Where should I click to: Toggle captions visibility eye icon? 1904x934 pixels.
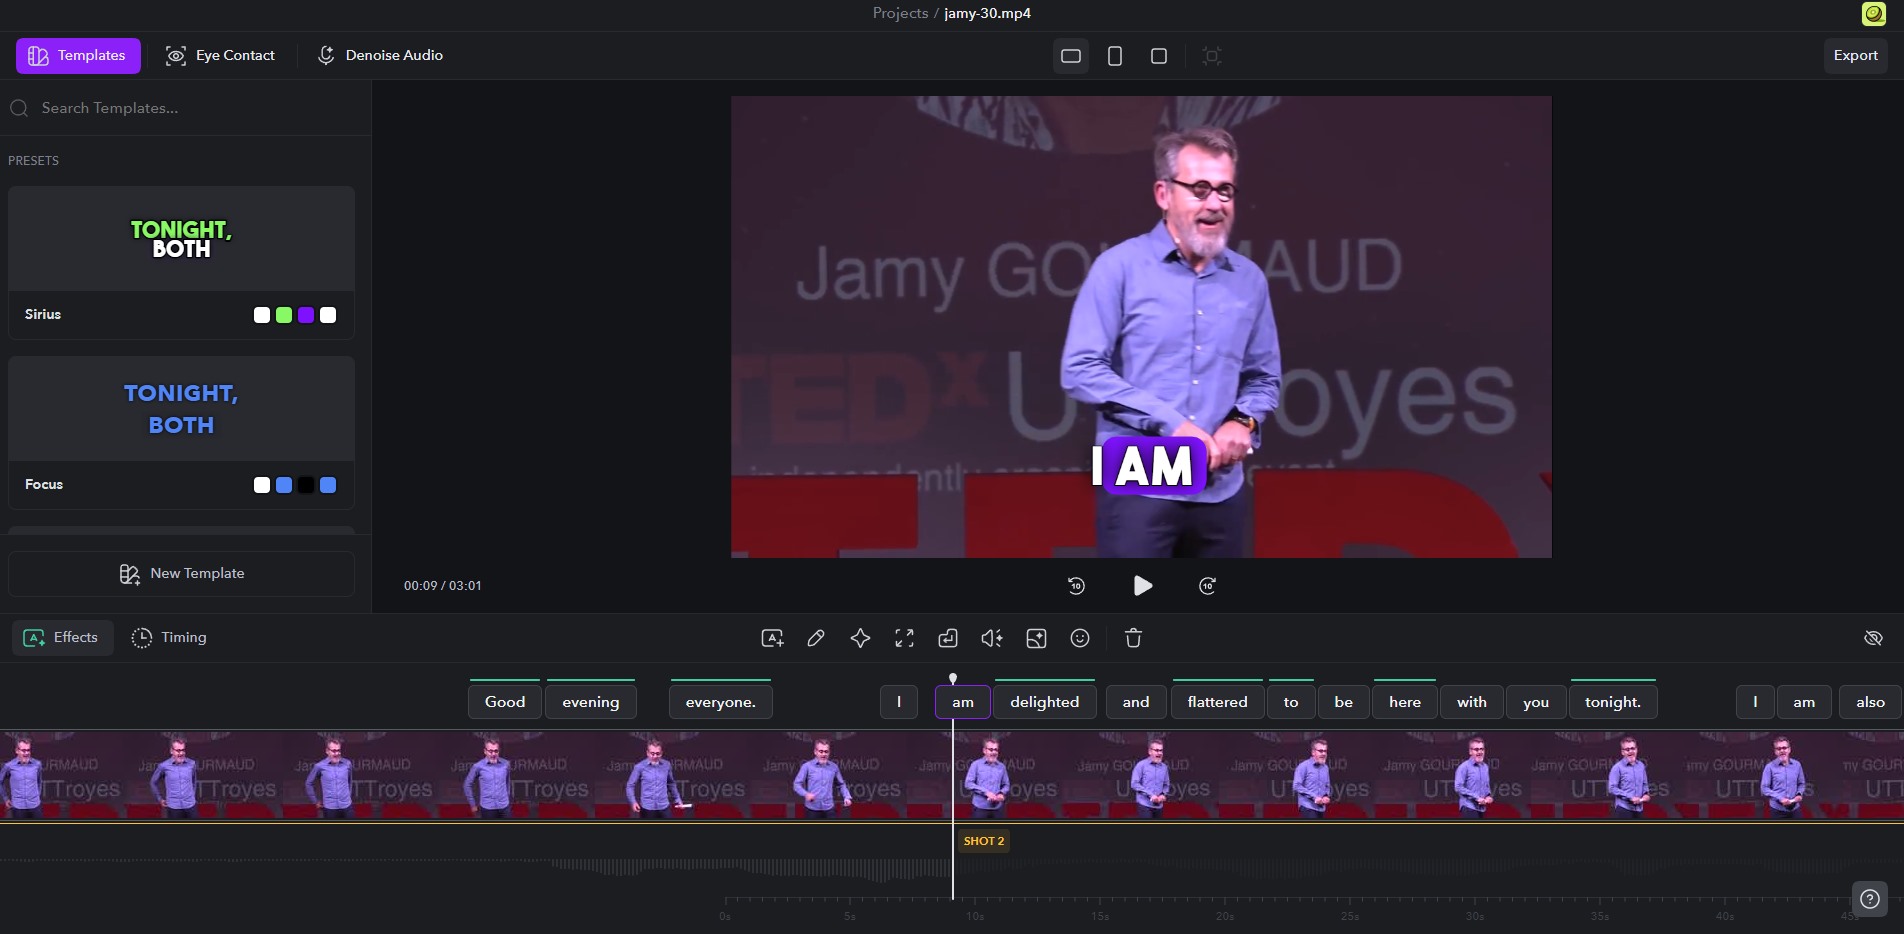click(x=1873, y=638)
